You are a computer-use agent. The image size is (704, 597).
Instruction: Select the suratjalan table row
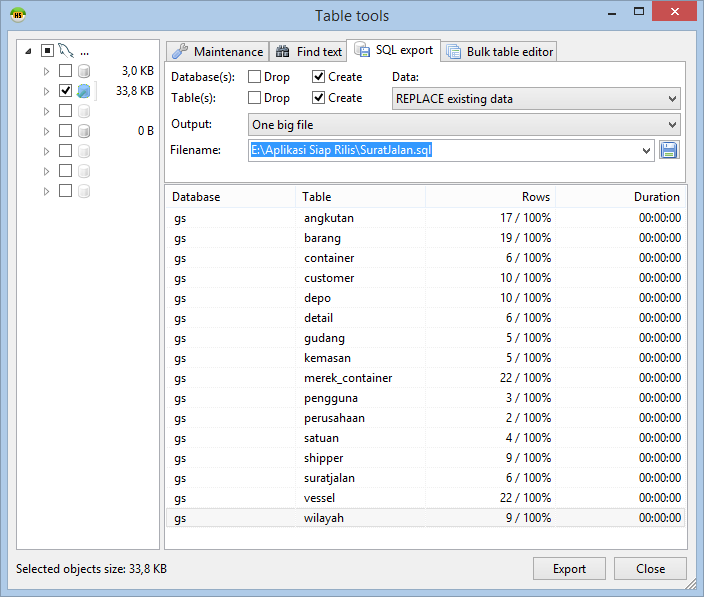coord(426,478)
